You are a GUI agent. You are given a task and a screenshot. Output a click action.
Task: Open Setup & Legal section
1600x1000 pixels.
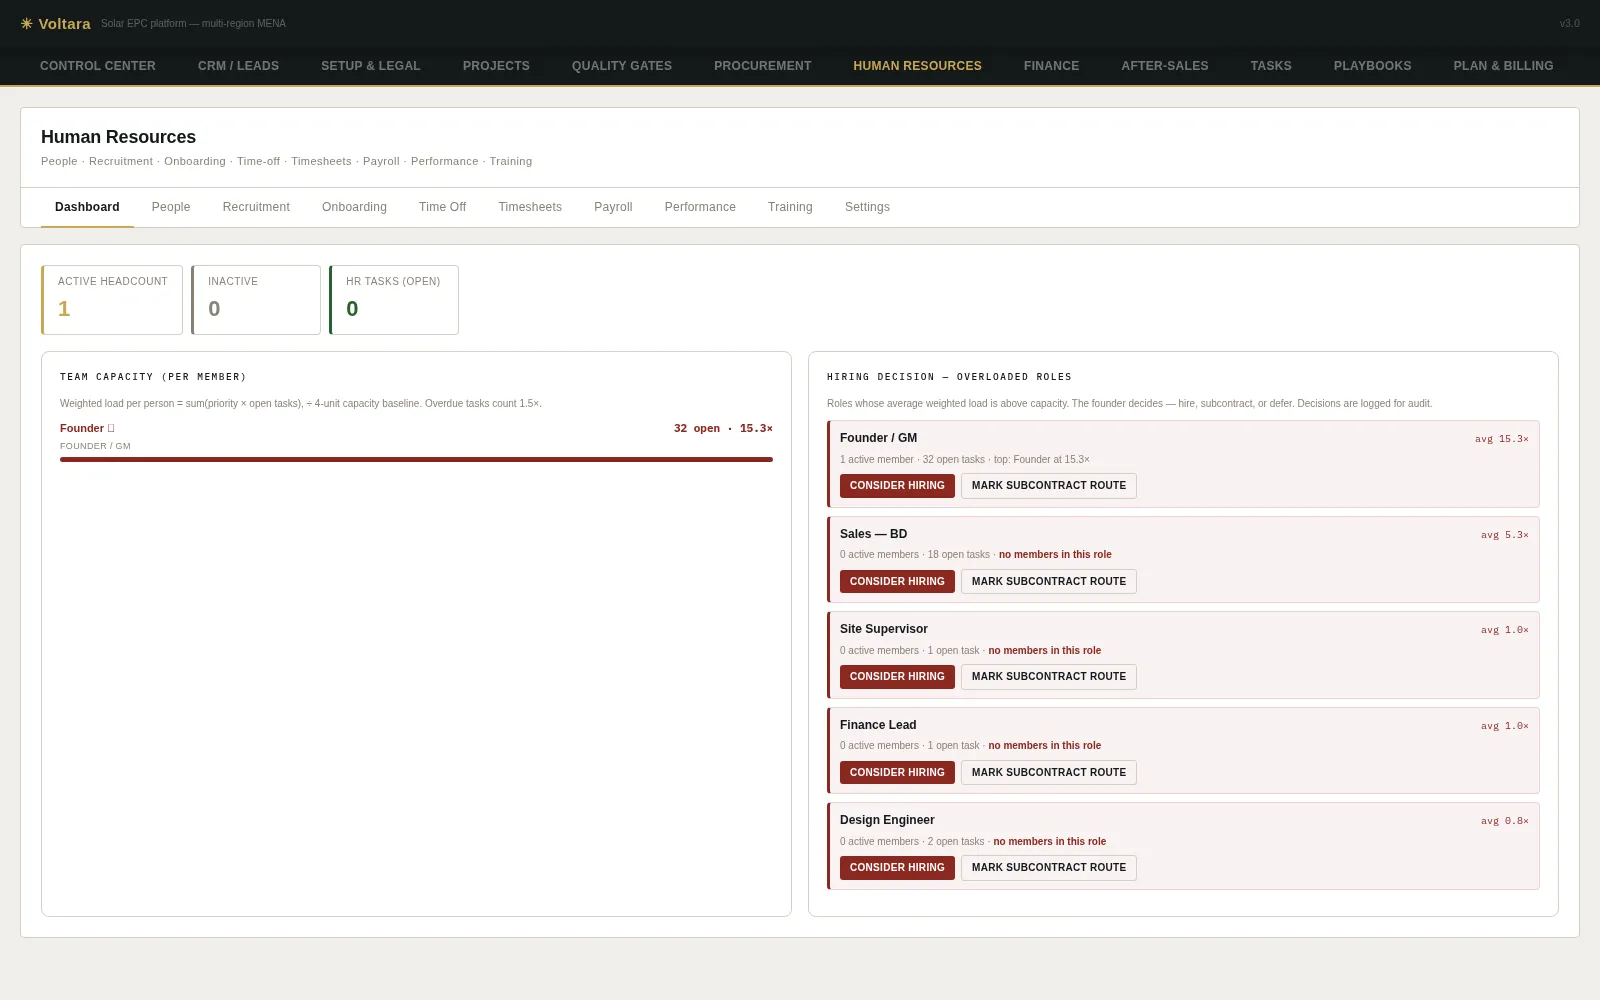[371, 66]
